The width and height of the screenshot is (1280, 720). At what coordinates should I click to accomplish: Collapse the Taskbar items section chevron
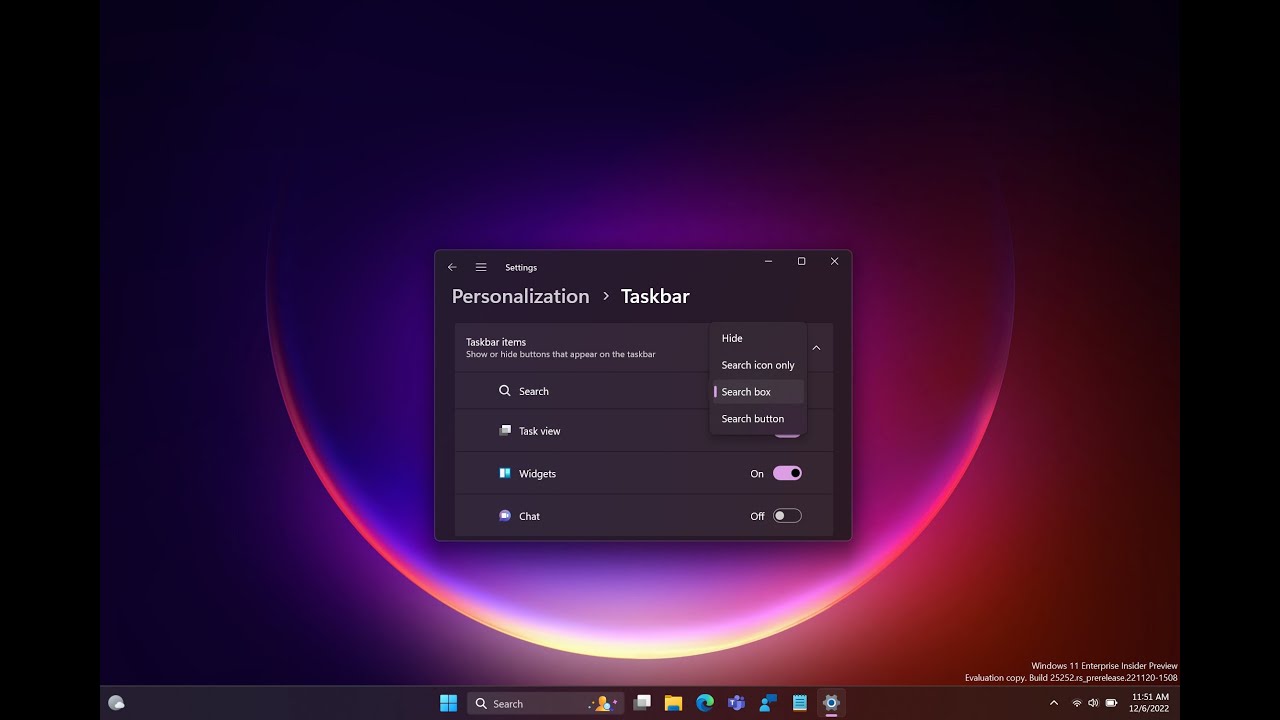(x=816, y=348)
